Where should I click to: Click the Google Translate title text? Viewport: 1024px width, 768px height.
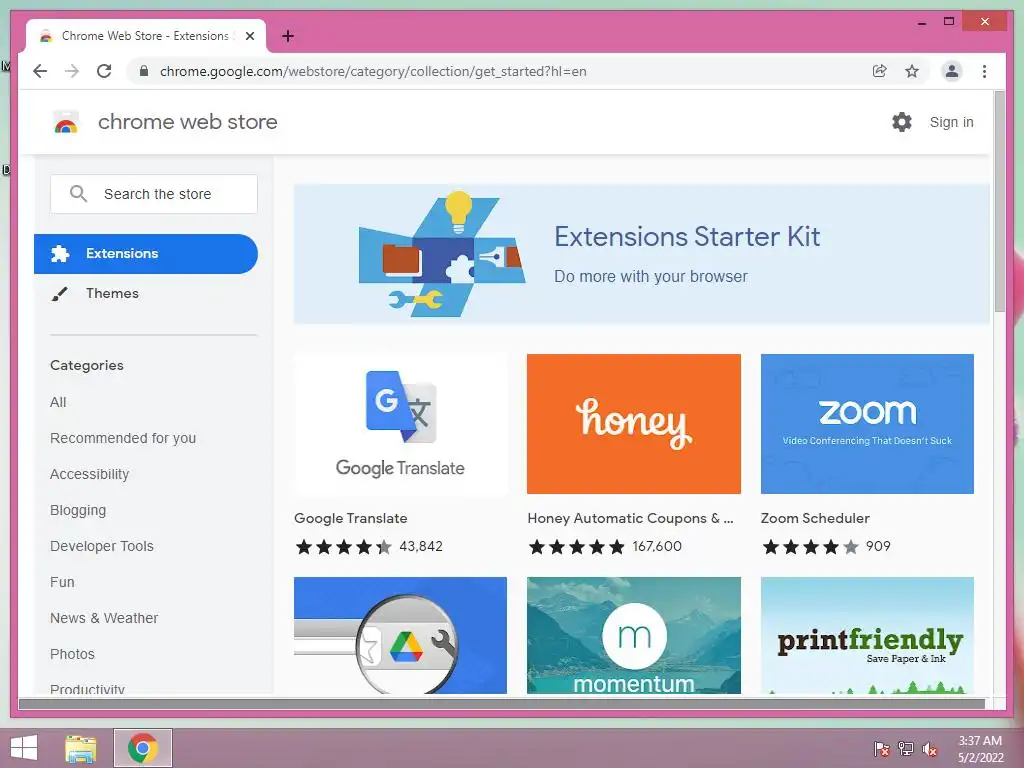(x=351, y=518)
